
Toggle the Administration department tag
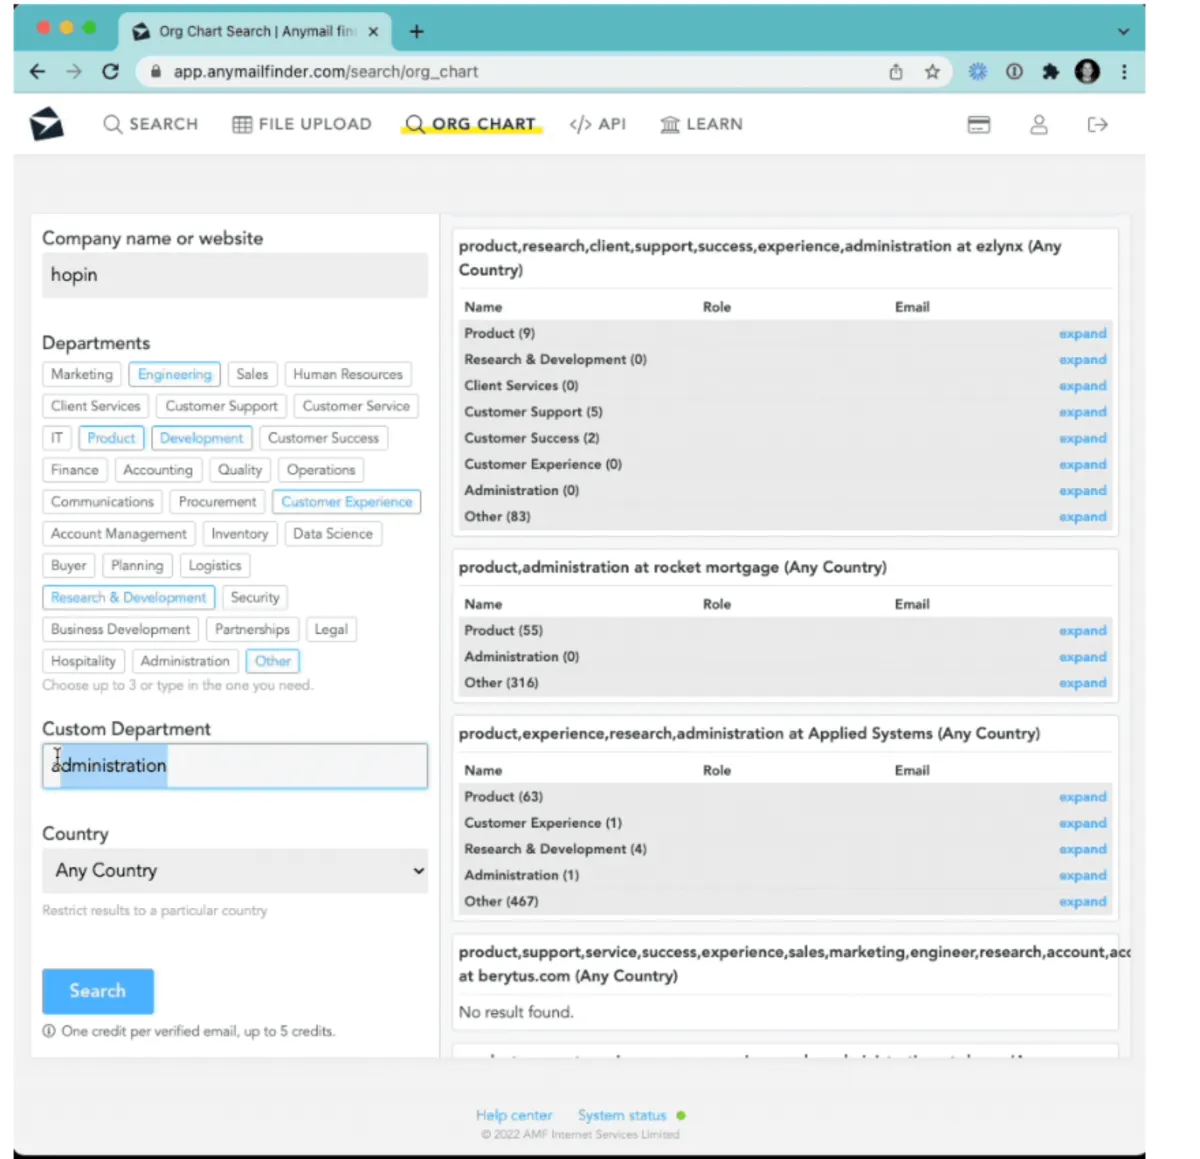tap(185, 661)
